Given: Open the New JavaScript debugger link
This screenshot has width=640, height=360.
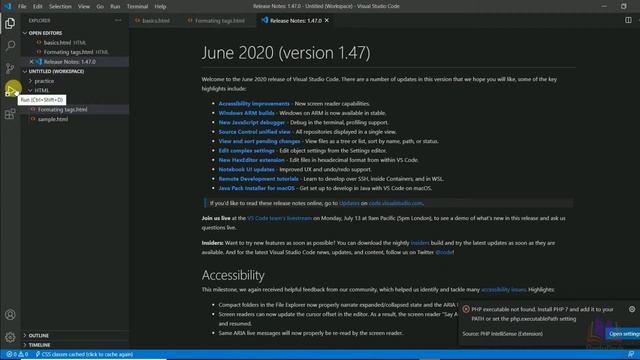Looking at the screenshot, I should tap(252, 122).
